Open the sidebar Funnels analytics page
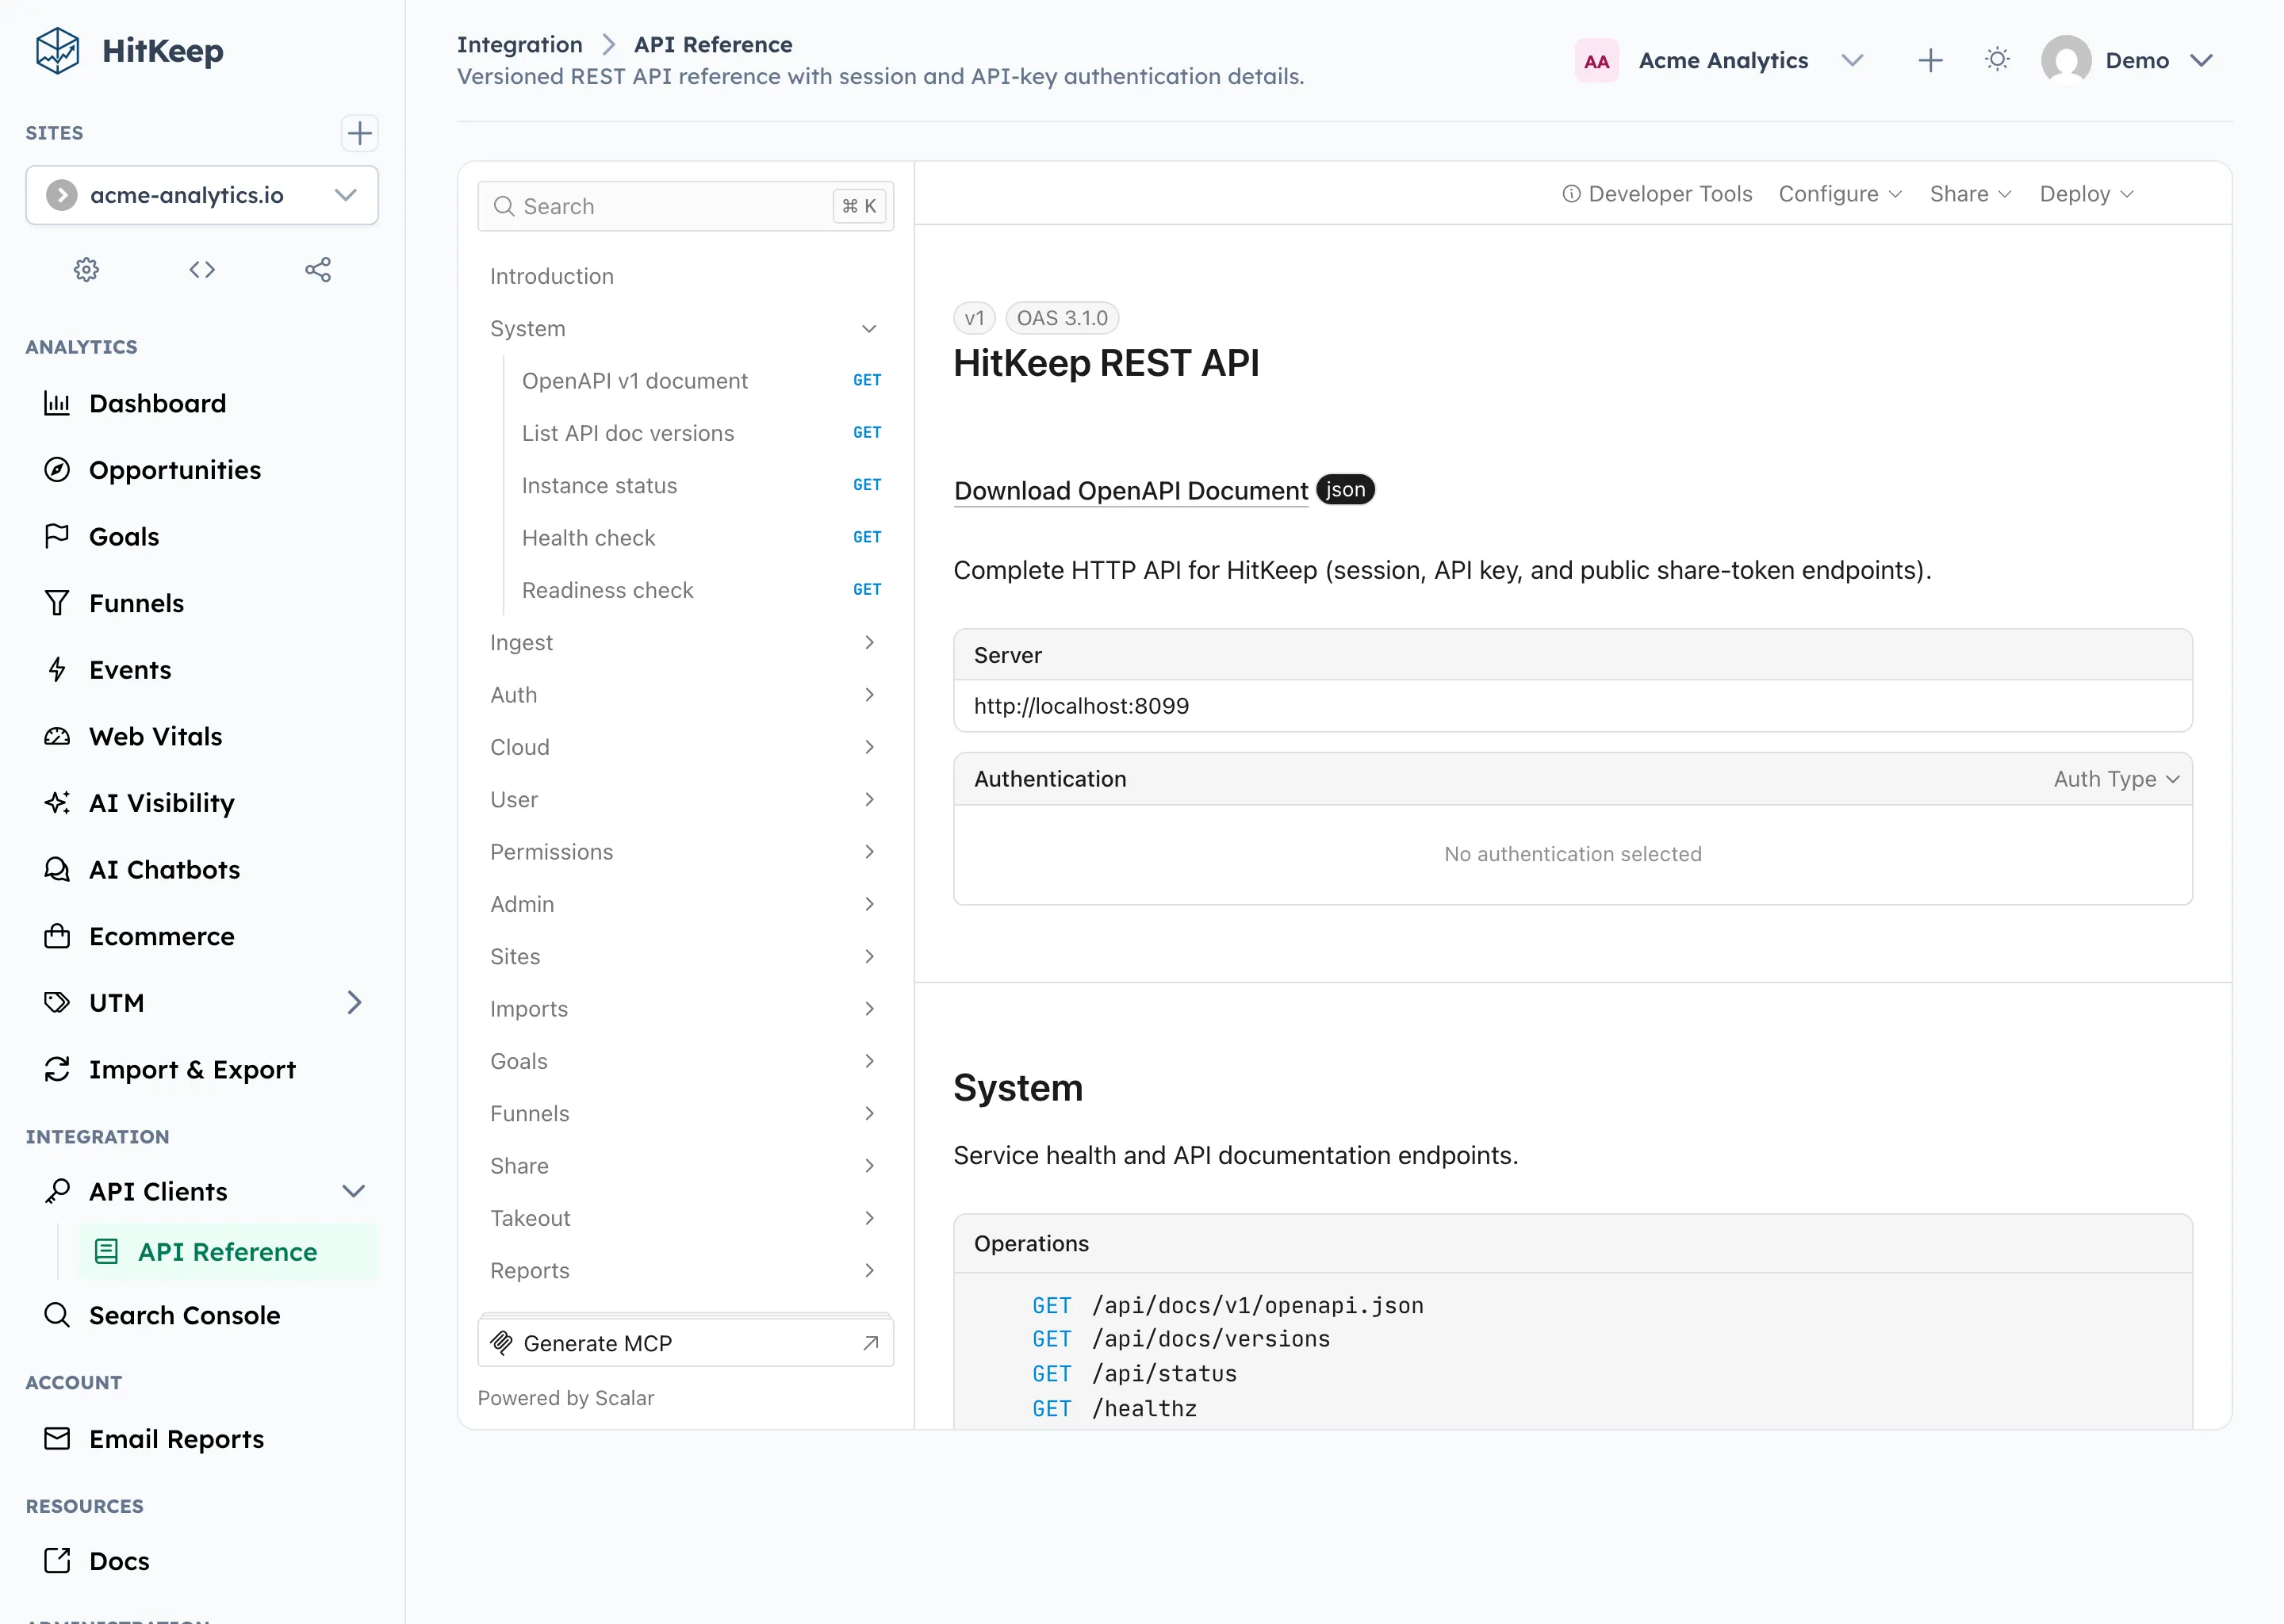Screen dimensions: 2284x1624 point(202,603)
